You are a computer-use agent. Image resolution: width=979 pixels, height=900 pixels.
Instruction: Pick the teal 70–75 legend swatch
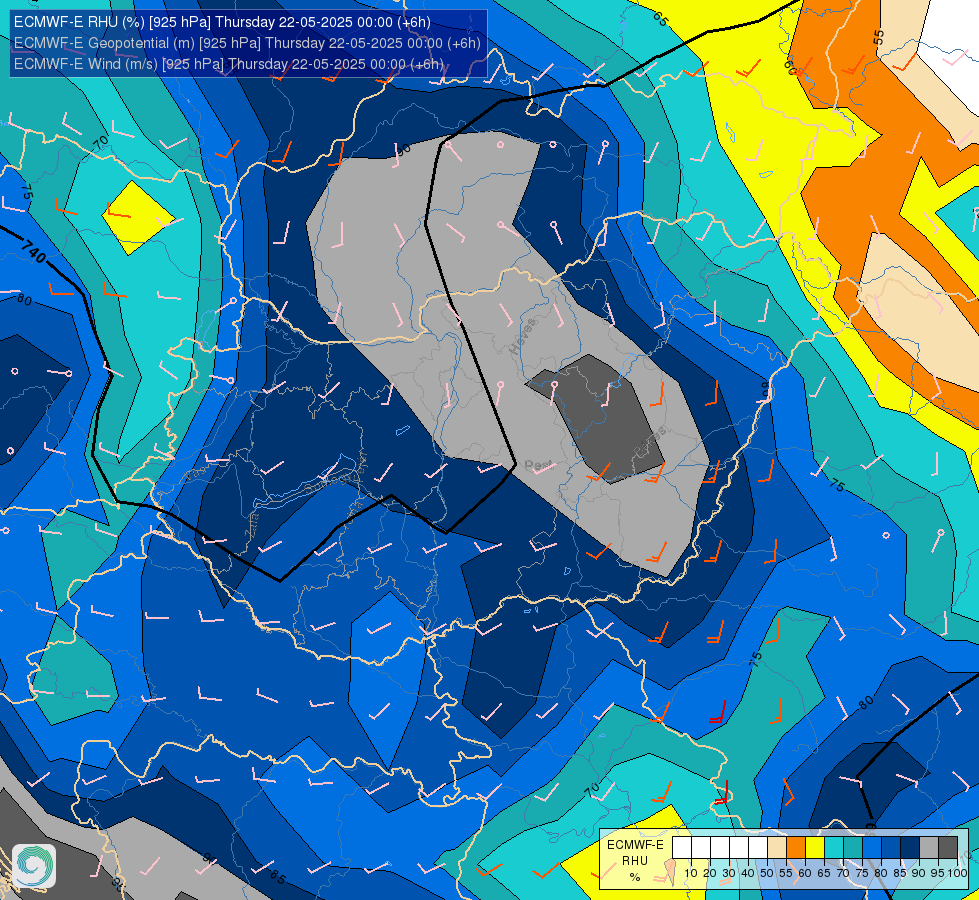853,847
